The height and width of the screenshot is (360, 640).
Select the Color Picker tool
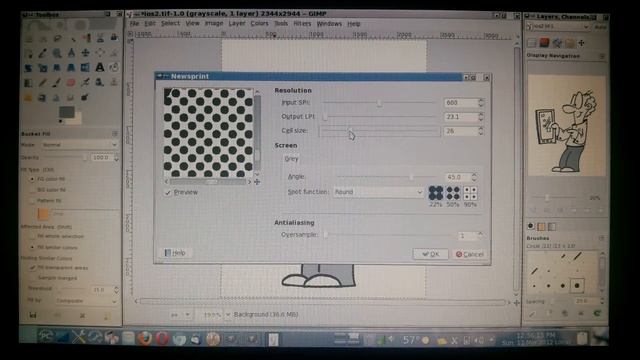(43, 53)
